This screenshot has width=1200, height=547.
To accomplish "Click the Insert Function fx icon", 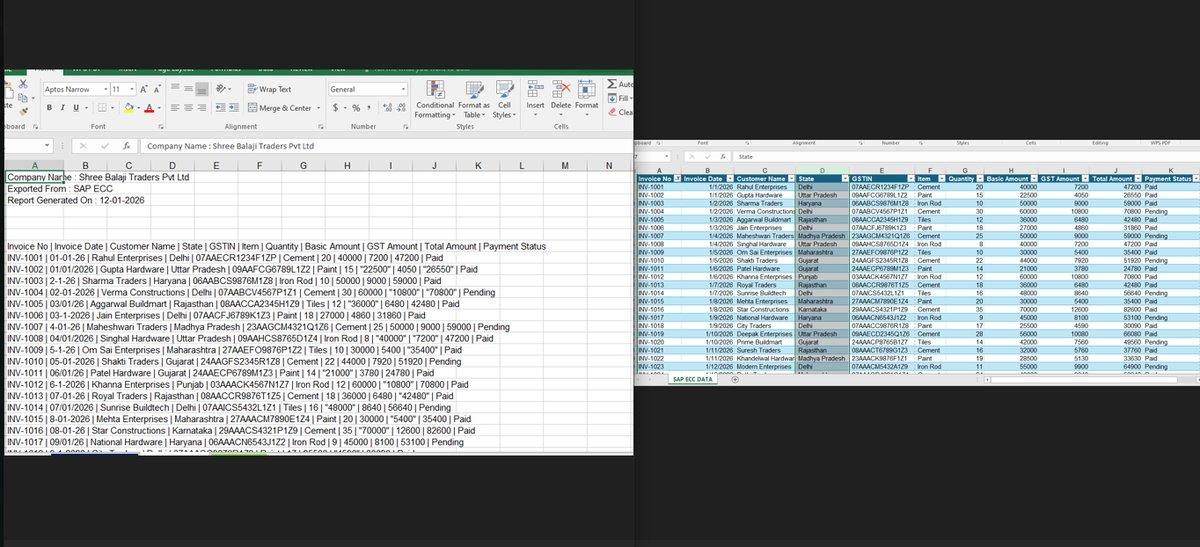I will pos(127,145).
